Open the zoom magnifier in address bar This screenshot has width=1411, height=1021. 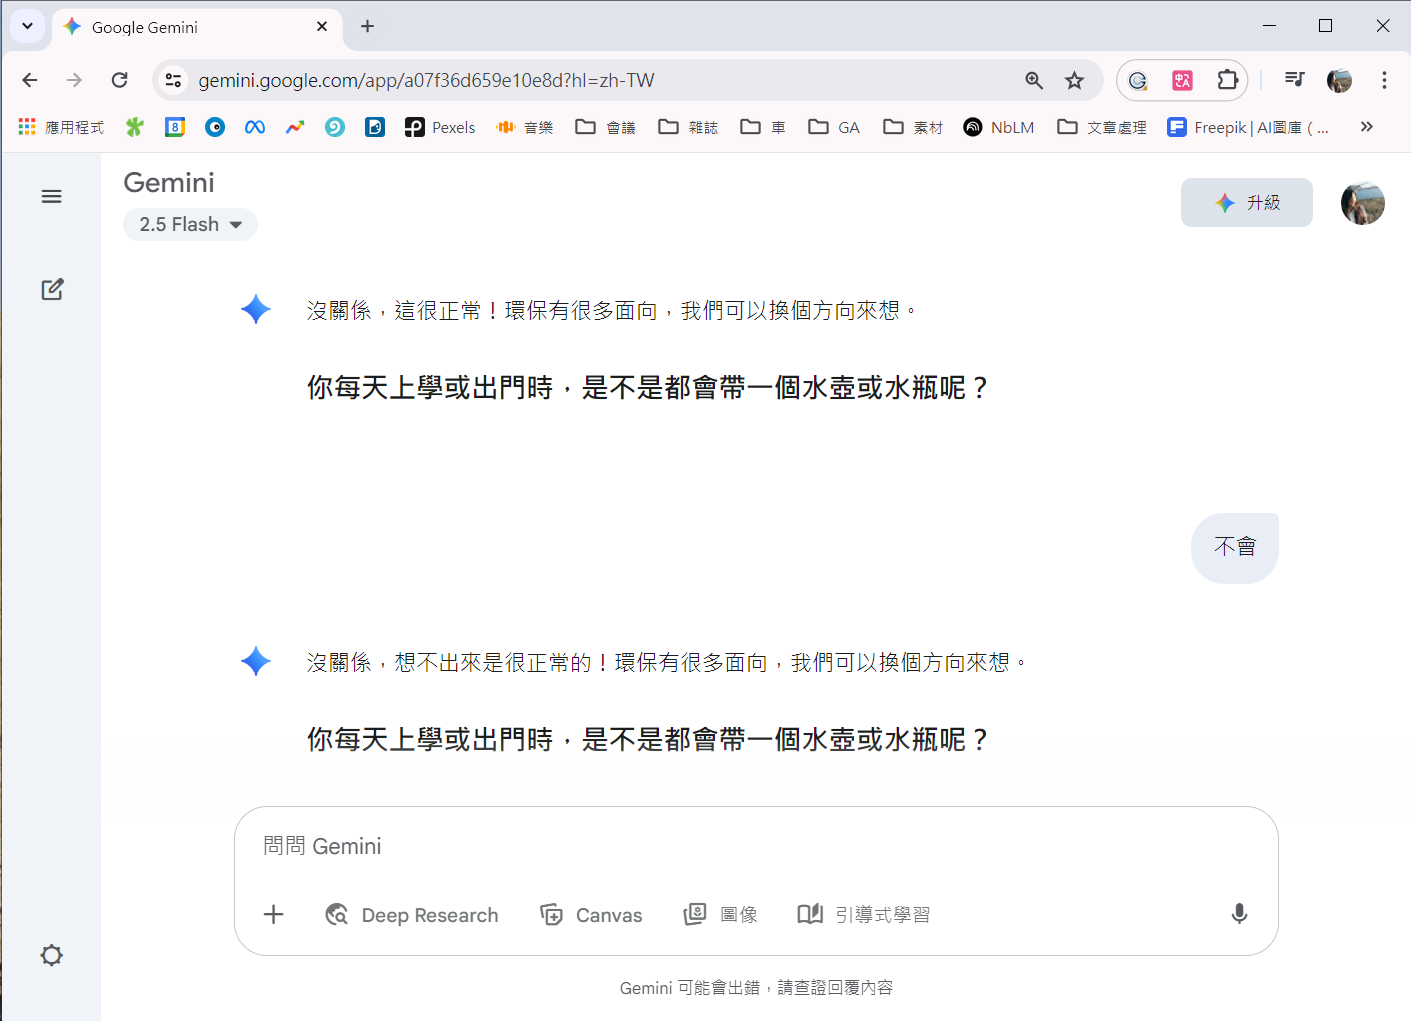click(x=1034, y=80)
